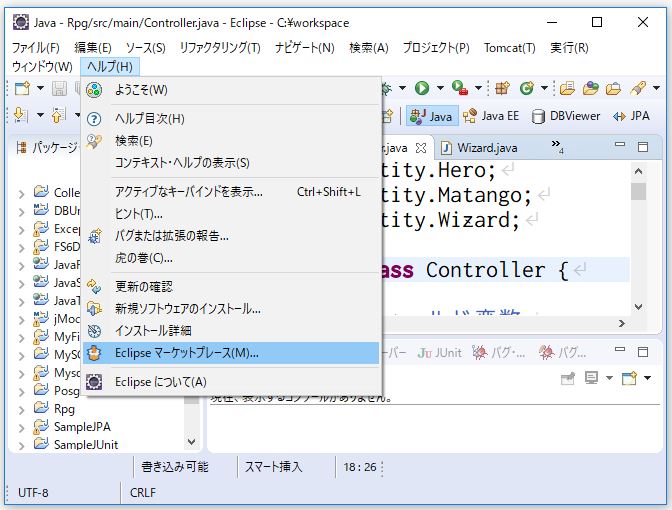This screenshot has height=510, width=672.
Task: Open the Tomcat(T) menu
Action: click(x=510, y=48)
